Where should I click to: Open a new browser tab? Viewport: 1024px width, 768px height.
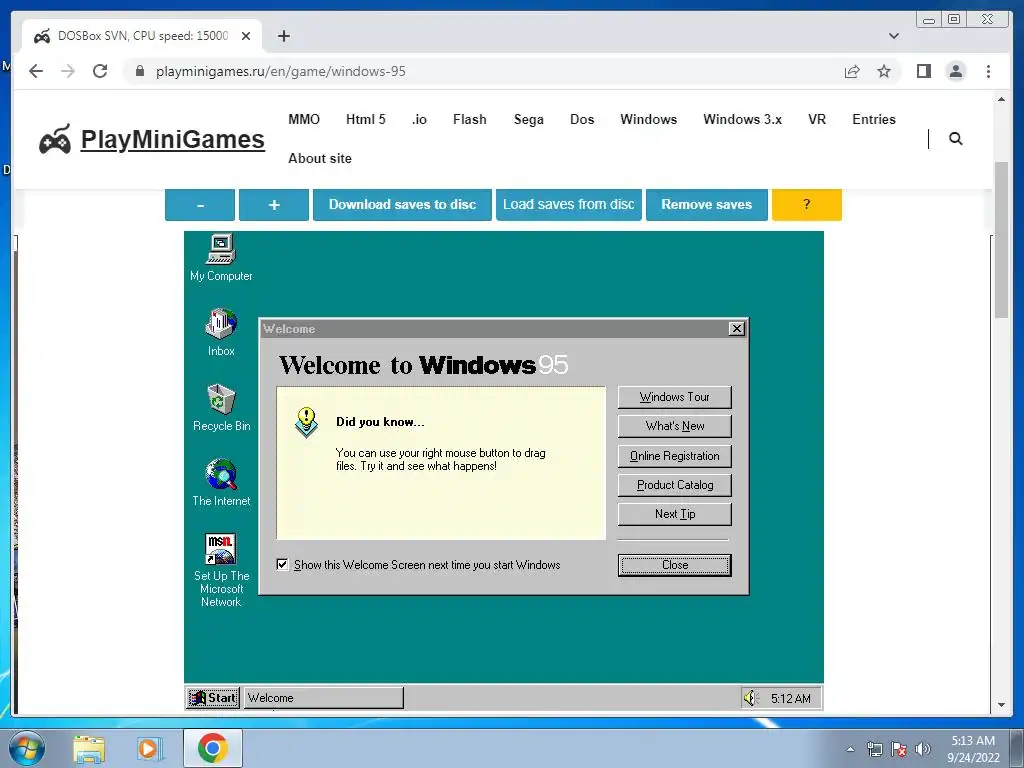pyautogui.click(x=283, y=36)
